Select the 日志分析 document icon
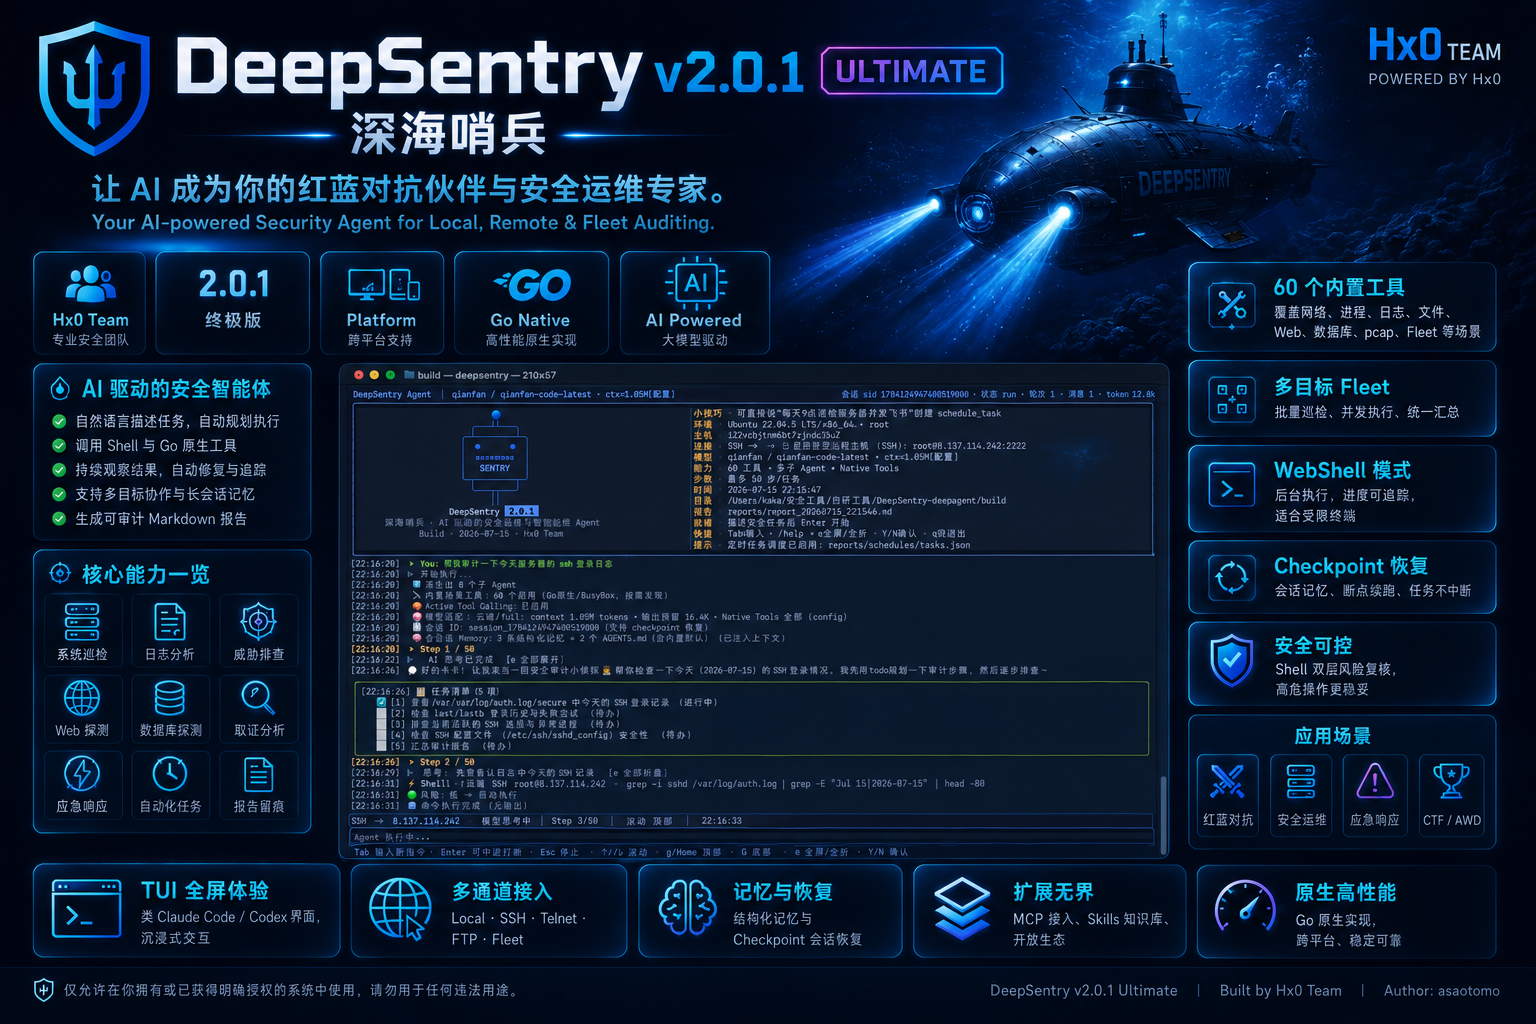Image resolution: width=1536 pixels, height=1024 pixels. point(170,621)
